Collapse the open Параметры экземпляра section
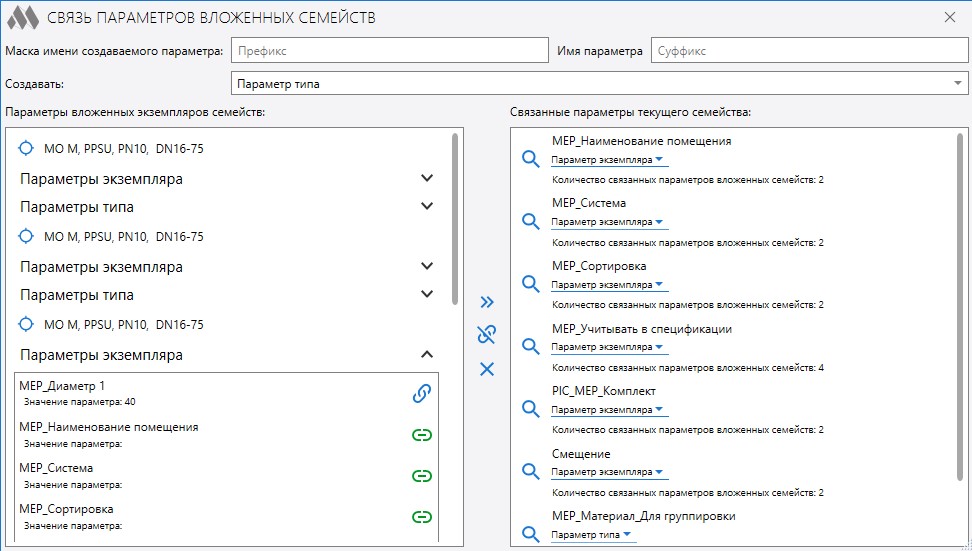Image resolution: width=972 pixels, height=551 pixels. 427,355
